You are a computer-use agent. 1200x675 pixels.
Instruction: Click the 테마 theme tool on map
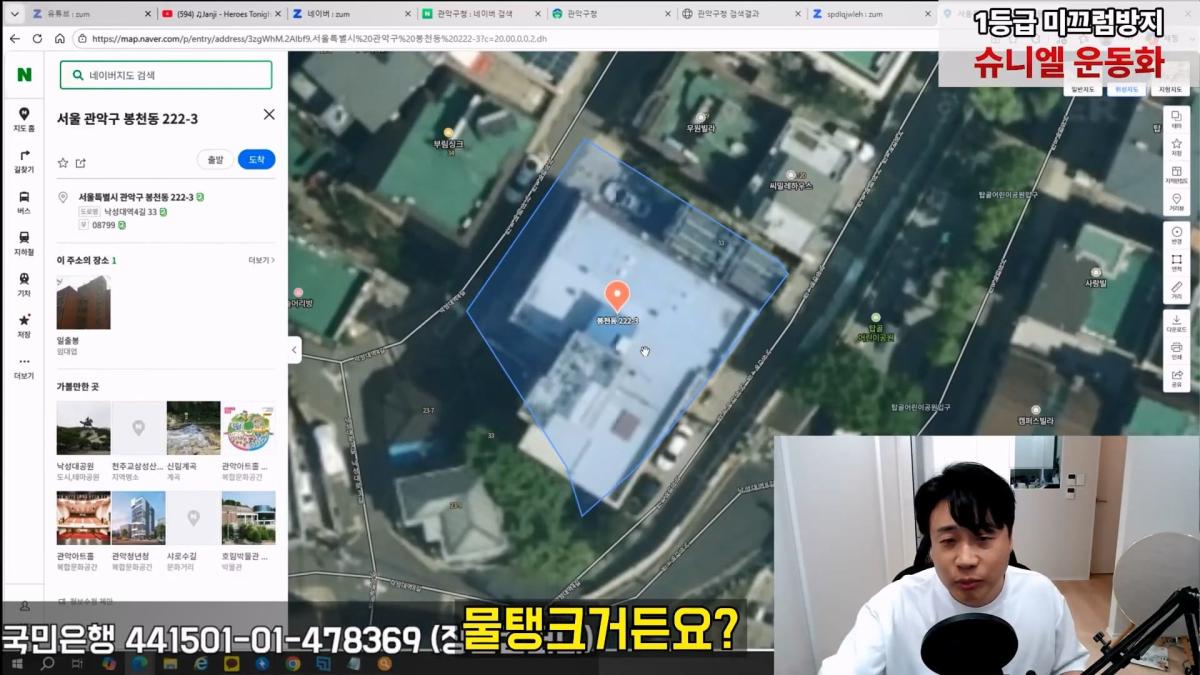pos(1176,121)
